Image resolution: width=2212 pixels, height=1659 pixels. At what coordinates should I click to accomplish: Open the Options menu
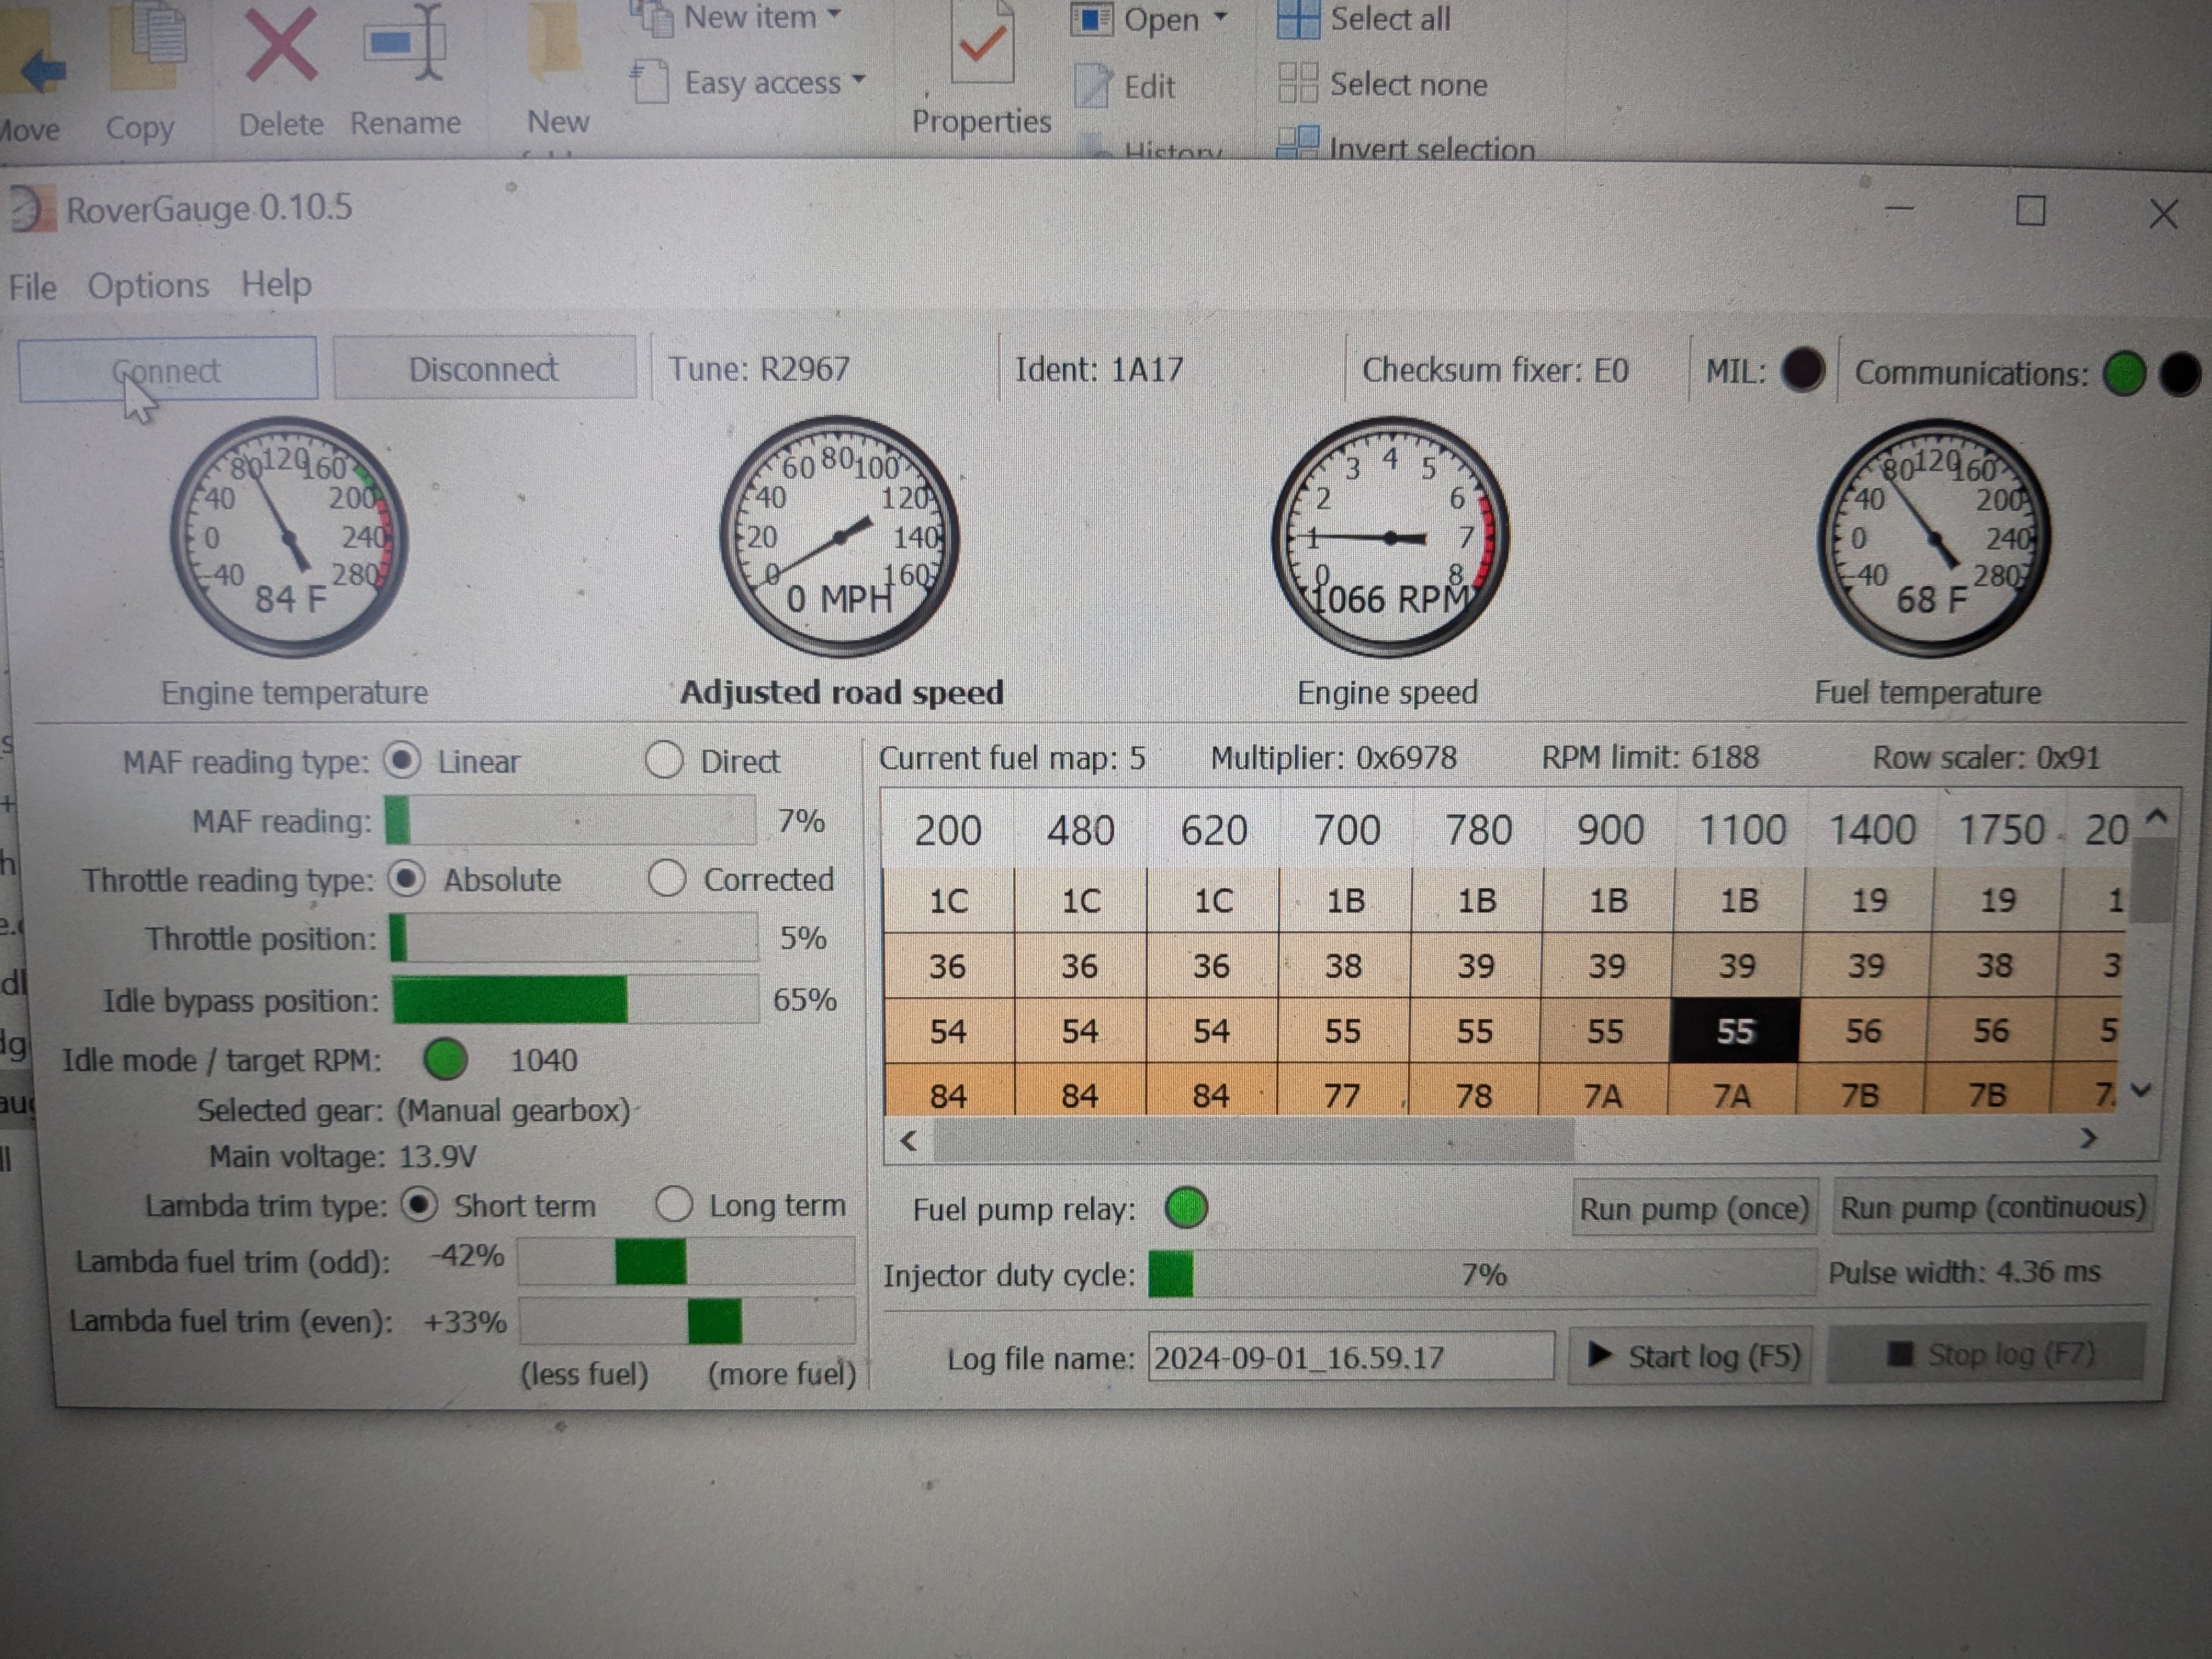(x=148, y=286)
